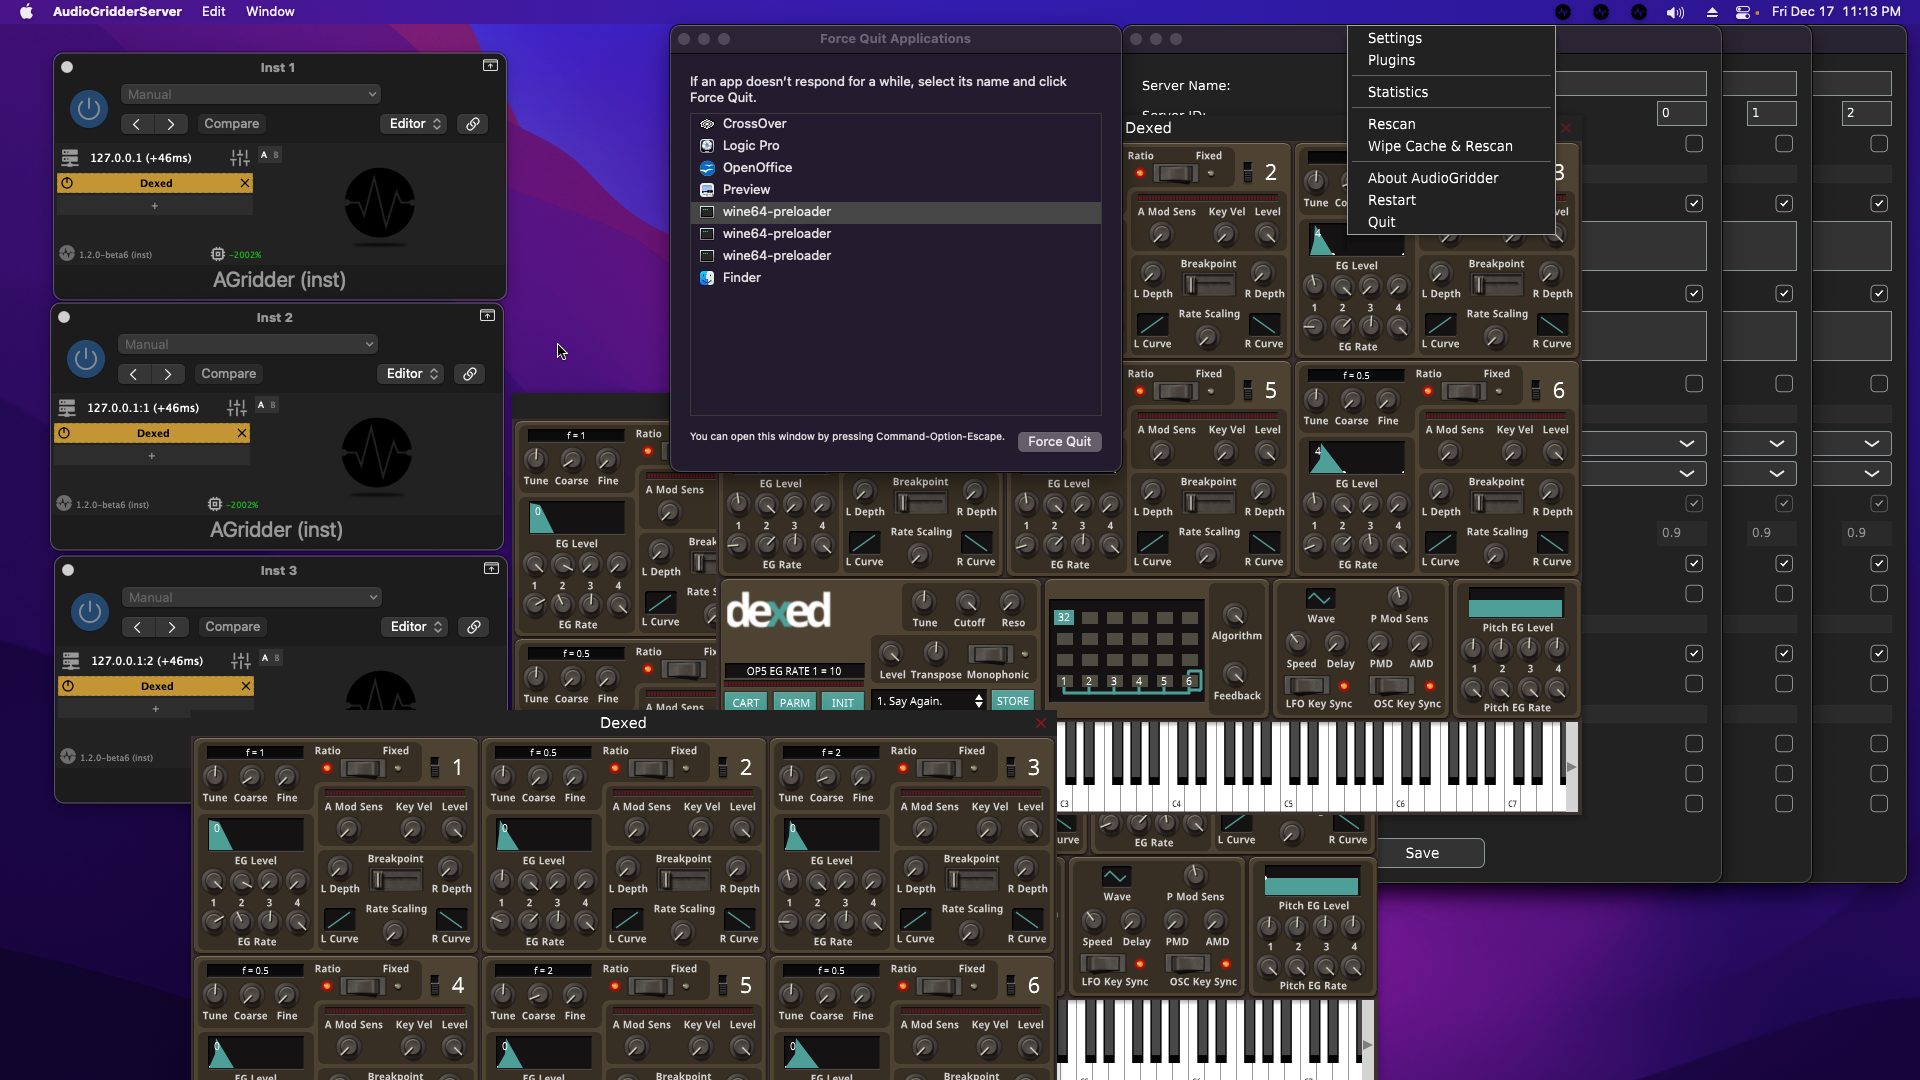Screen dimensions: 1920x1080
Task: Click AudioGridder logo beside 1.2.0-beta6 in Inst 1
Action: [x=67, y=254]
